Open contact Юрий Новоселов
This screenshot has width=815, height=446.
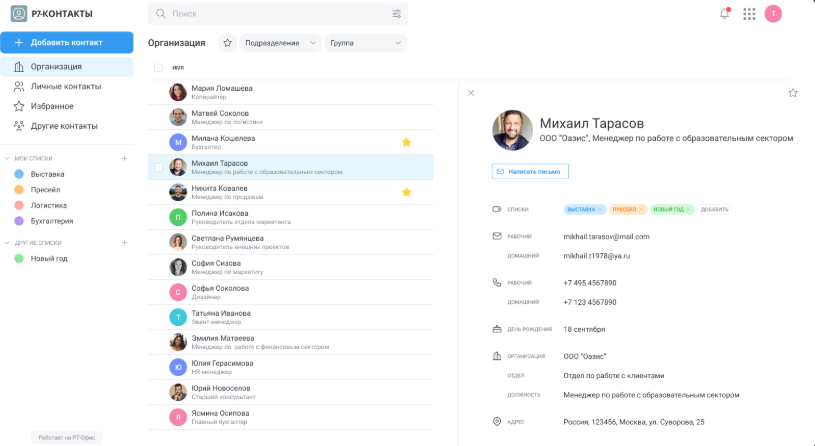pyautogui.click(x=291, y=392)
